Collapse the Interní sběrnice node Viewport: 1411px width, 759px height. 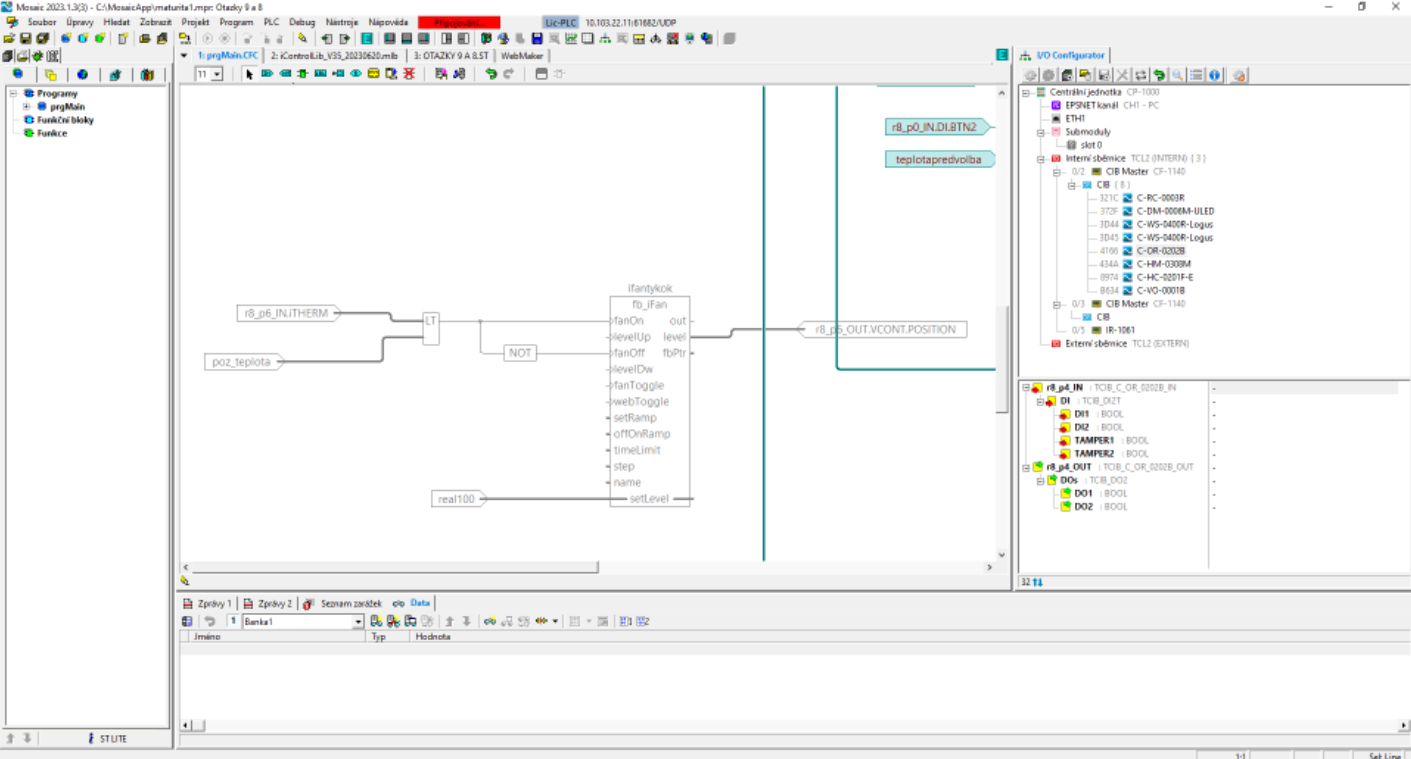point(1041,158)
